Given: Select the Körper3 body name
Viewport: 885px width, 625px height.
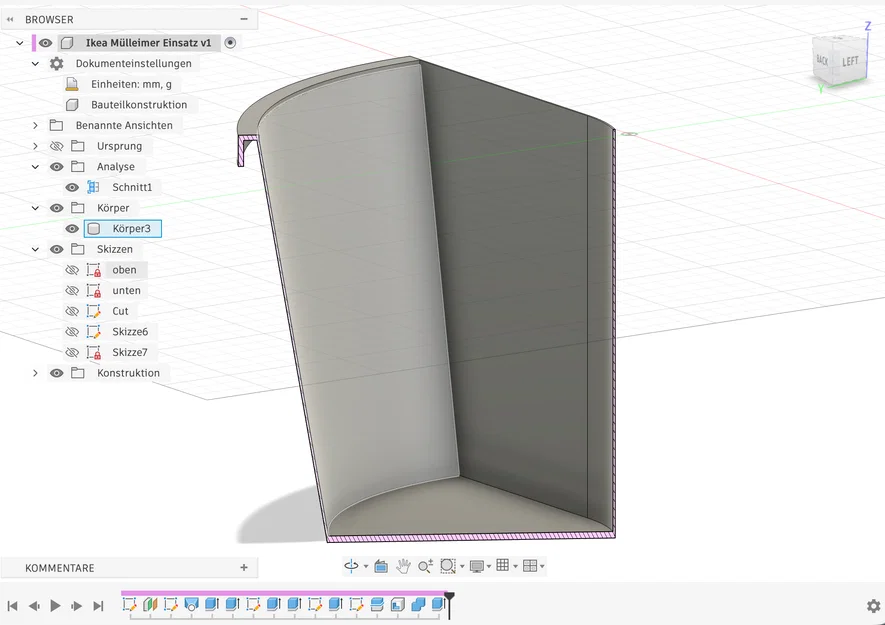Looking at the screenshot, I should pyautogui.click(x=131, y=229).
